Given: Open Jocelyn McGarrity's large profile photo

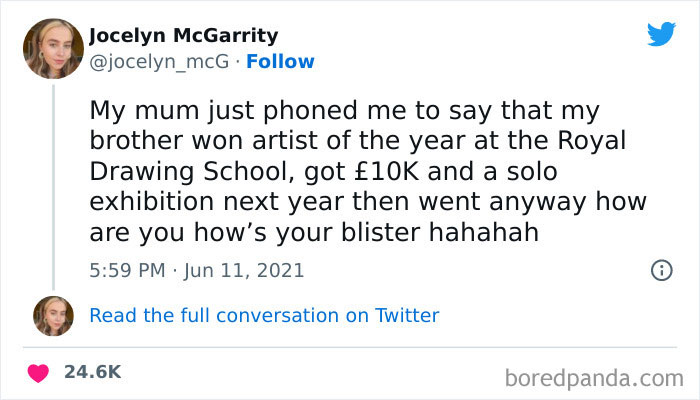Looking at the screenshot, I should 53,48.
